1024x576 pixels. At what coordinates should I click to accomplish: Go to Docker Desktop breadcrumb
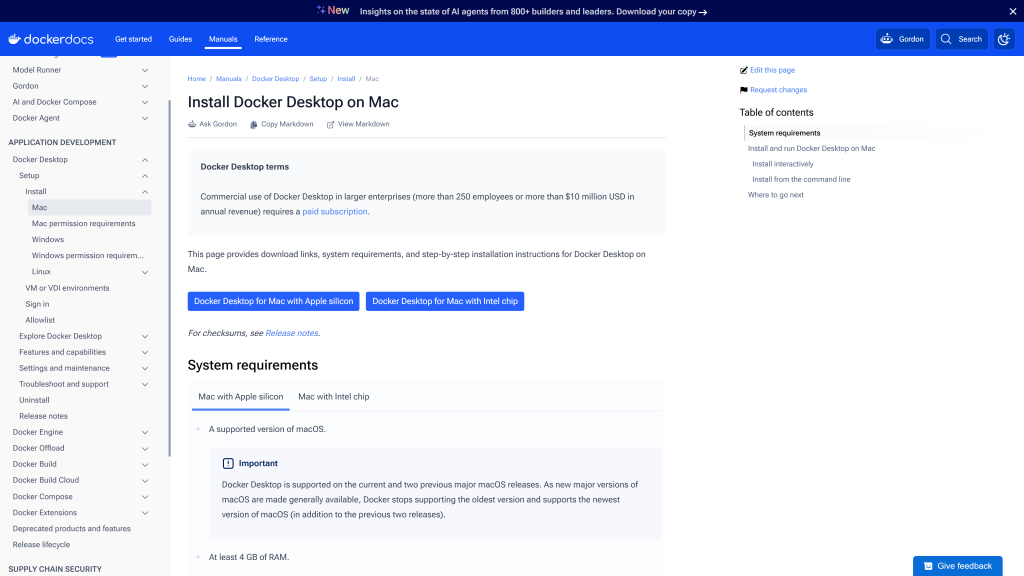click(x=276, y=78)
